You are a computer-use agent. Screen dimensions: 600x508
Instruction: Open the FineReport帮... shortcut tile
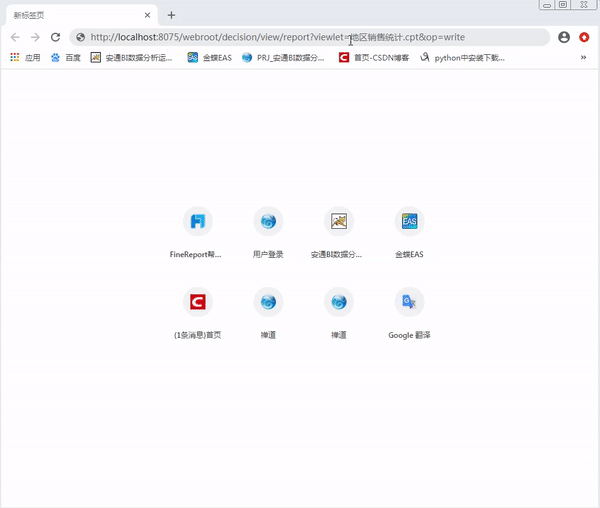[x=197, y=233]
